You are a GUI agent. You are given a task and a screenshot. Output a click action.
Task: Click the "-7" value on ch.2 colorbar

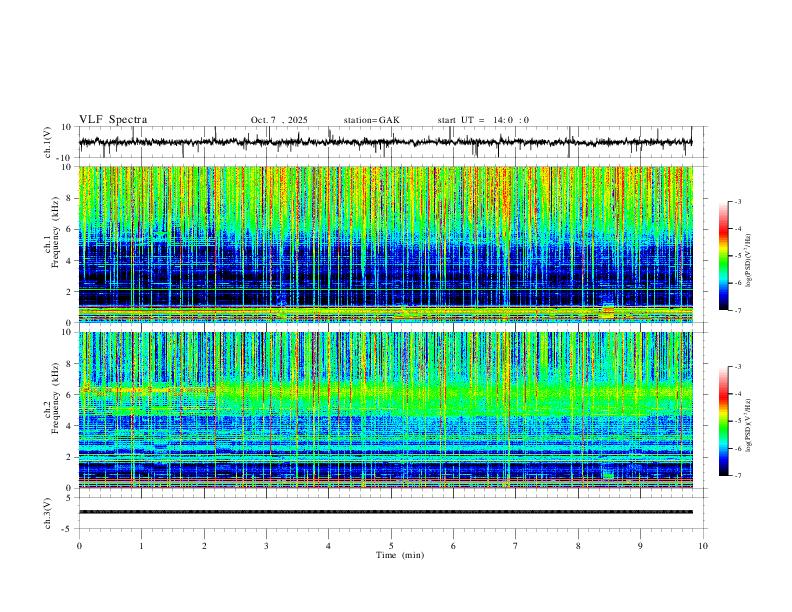tap(737, 476)
